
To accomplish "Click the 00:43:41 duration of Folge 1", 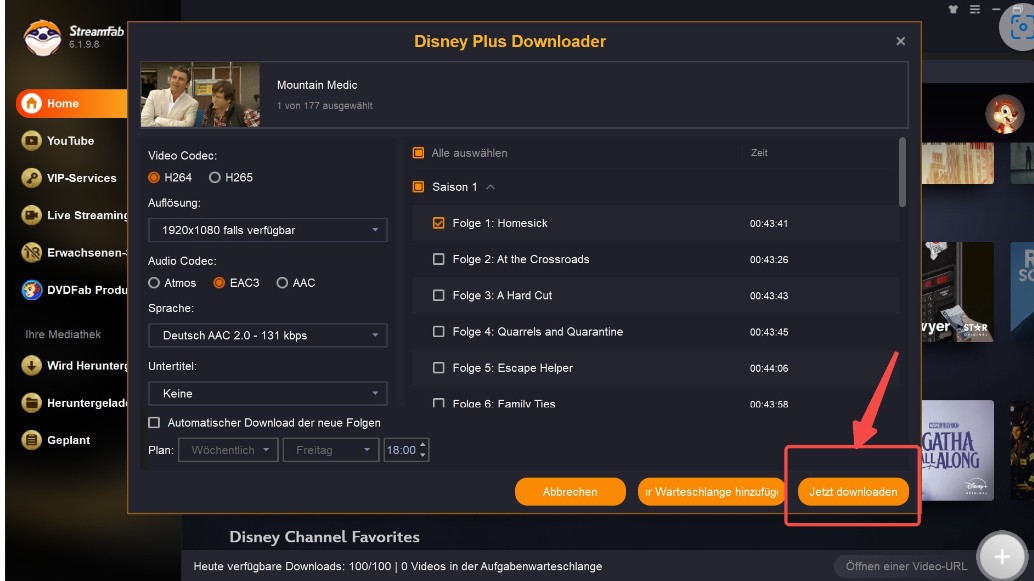I will point(768,224).
